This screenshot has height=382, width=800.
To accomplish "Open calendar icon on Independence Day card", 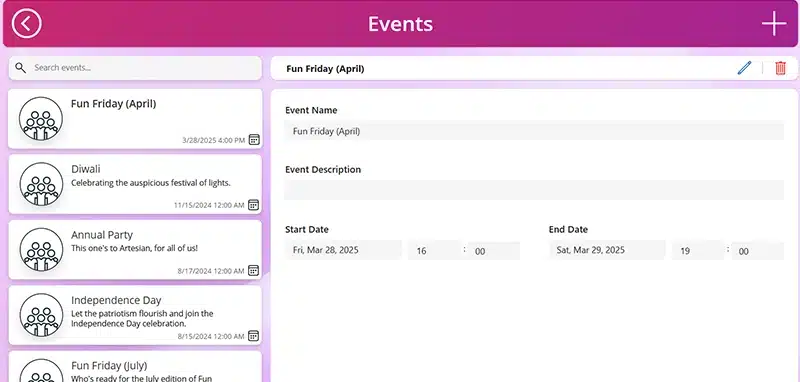I will [x=254, y=336].
